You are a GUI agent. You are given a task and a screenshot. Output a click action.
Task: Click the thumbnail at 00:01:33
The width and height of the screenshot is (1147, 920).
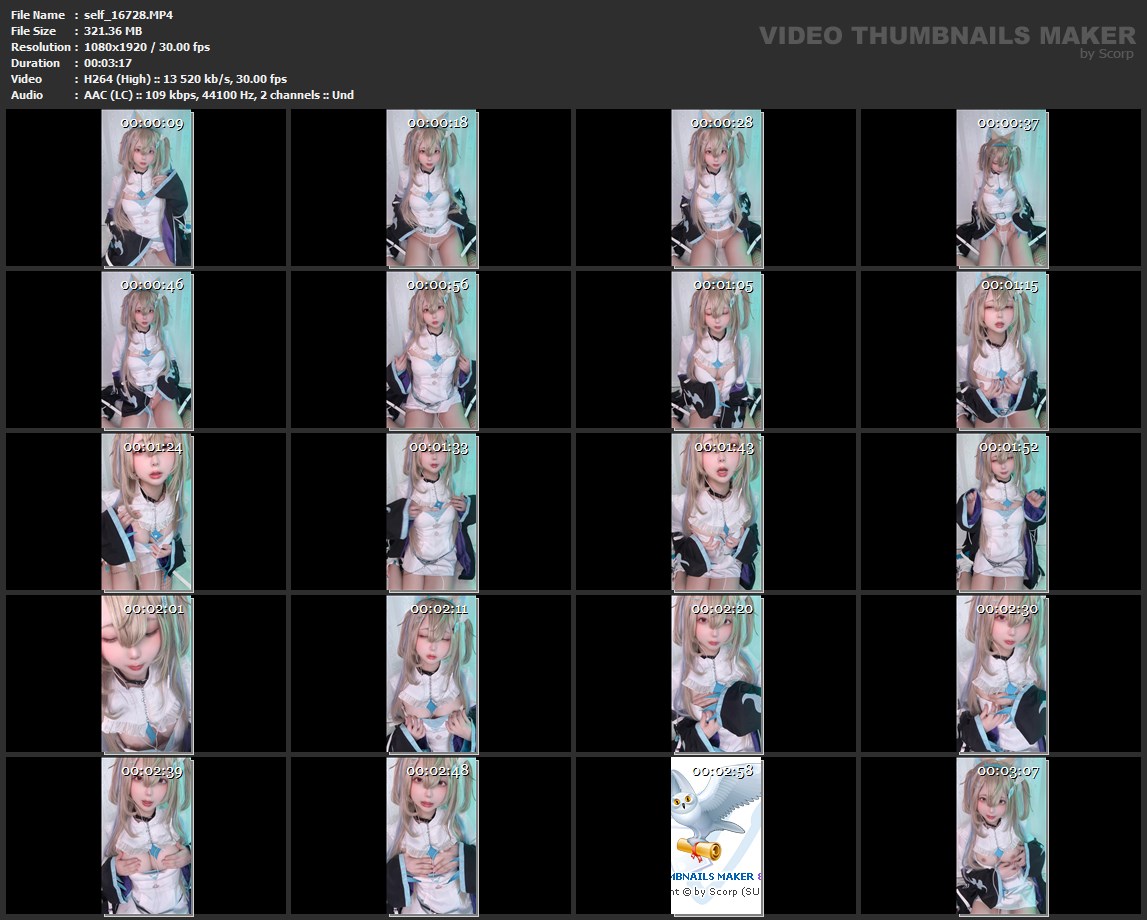point(432,512)
